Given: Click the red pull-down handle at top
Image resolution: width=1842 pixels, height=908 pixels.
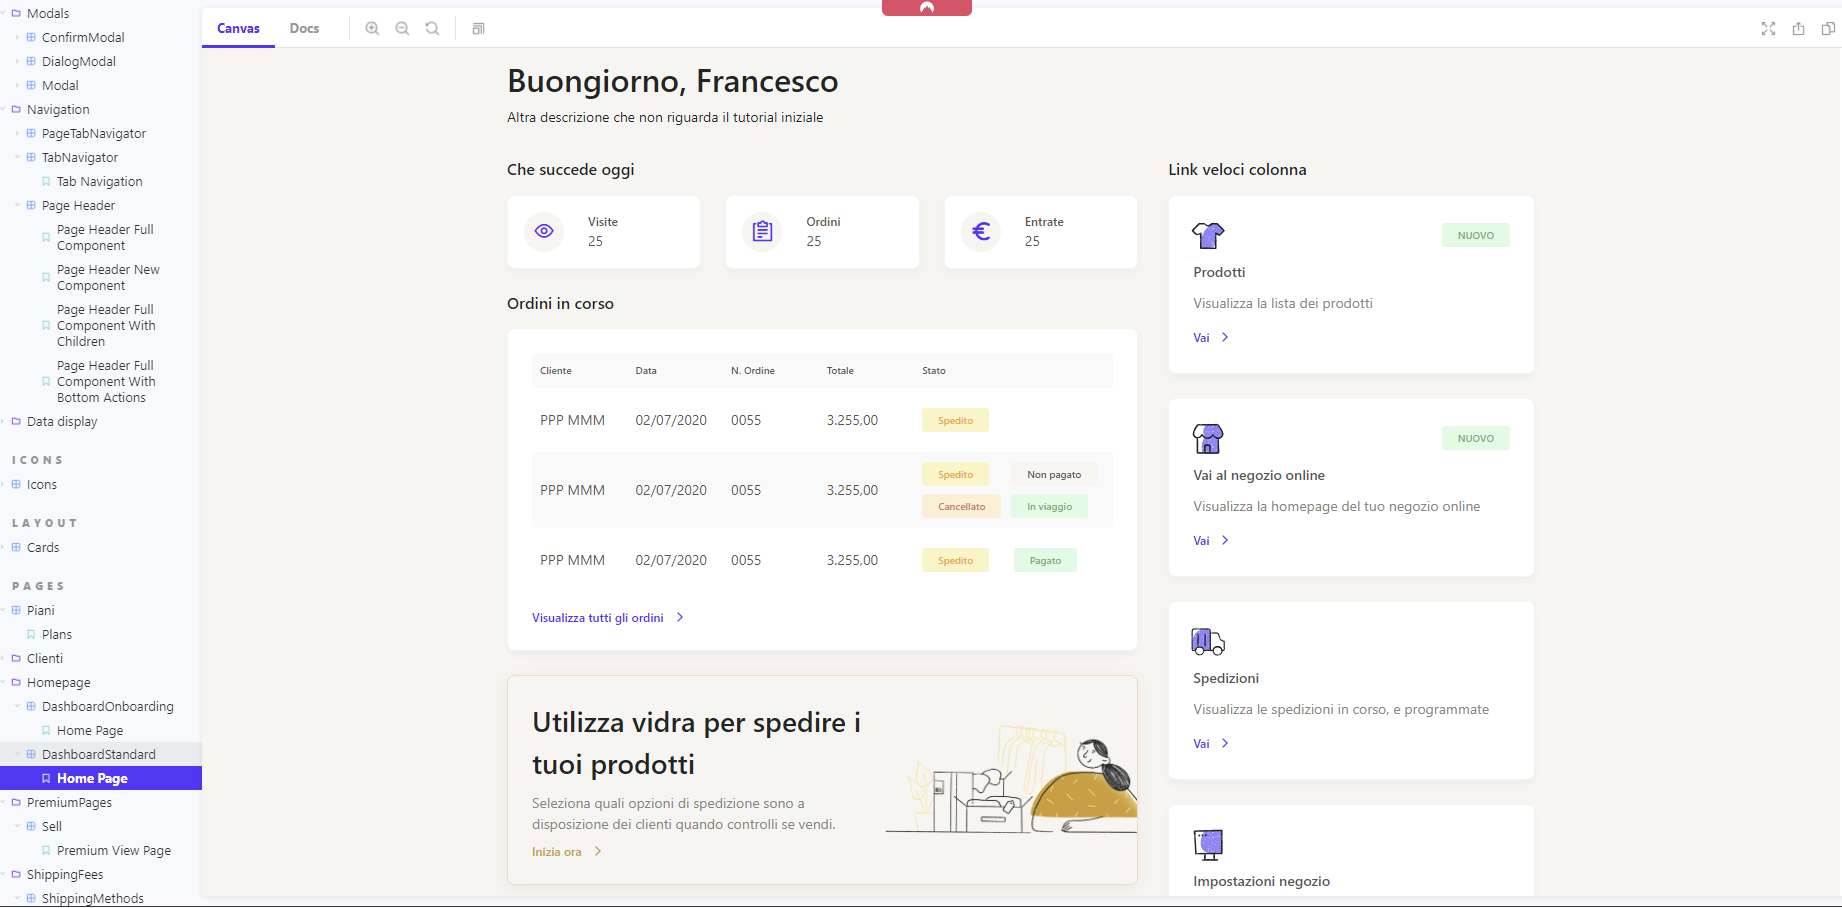Looking at the screenshot, I should 926,8.
